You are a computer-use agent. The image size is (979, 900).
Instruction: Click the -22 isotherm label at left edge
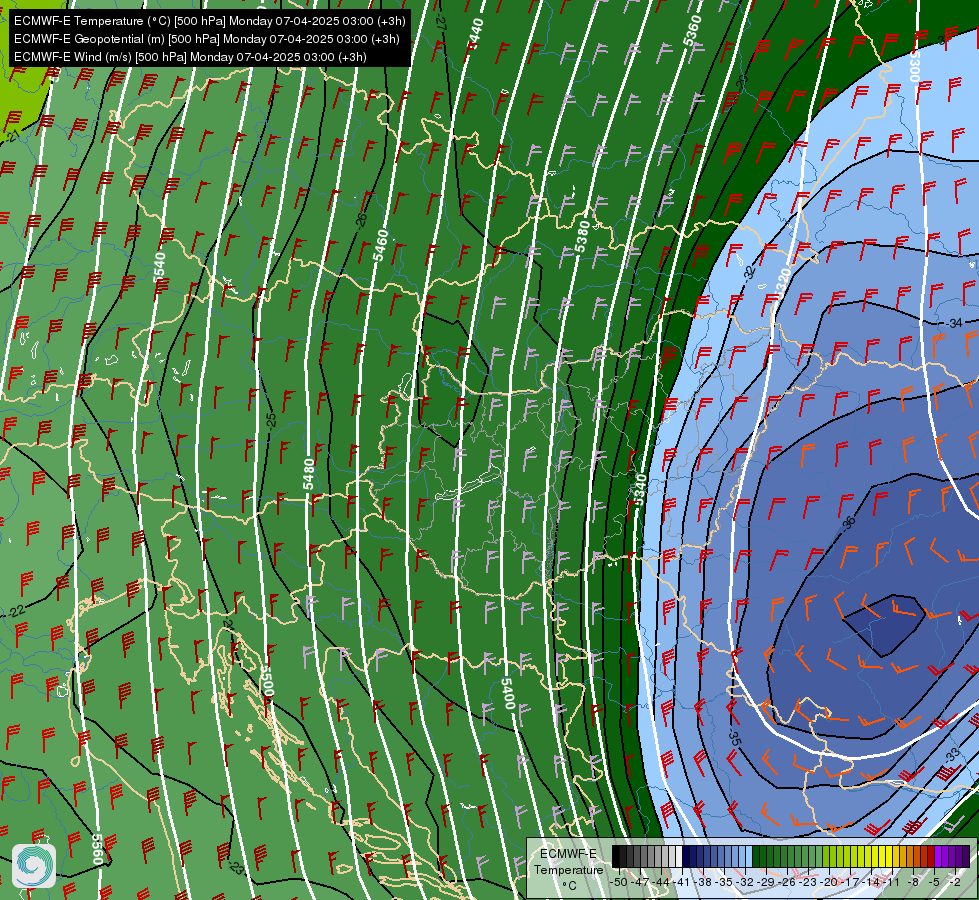[16, 610]
